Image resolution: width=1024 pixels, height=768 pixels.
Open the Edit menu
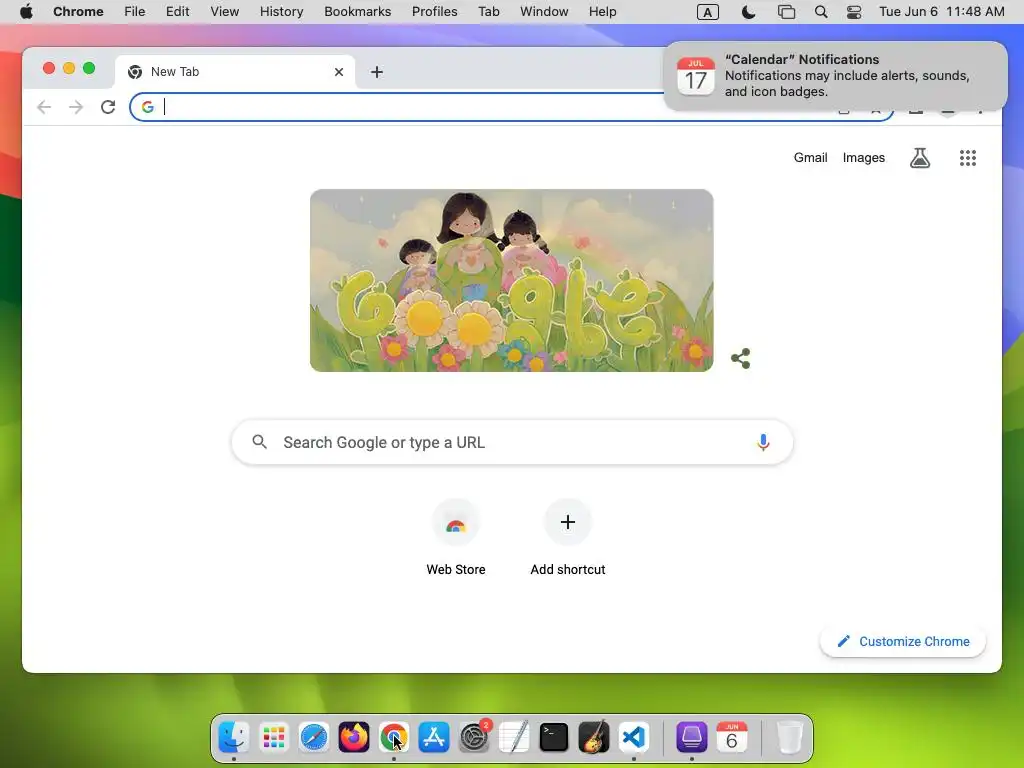[178, 12]
